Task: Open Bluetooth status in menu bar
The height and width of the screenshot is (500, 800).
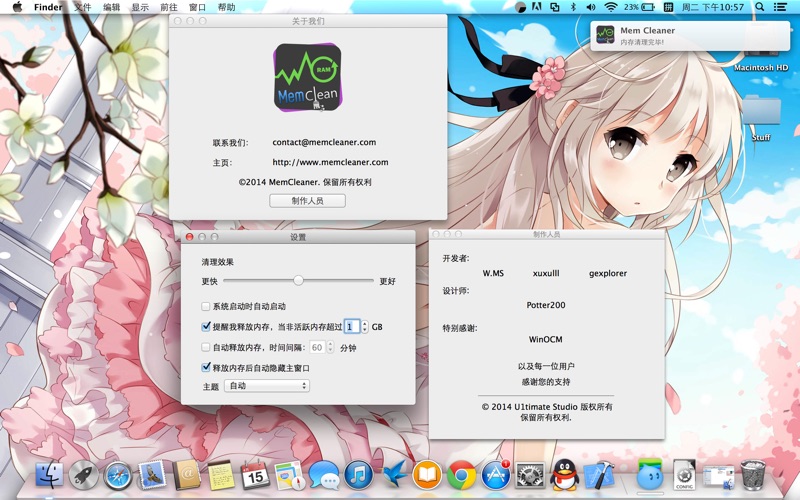Action: [x=572, y=7]
